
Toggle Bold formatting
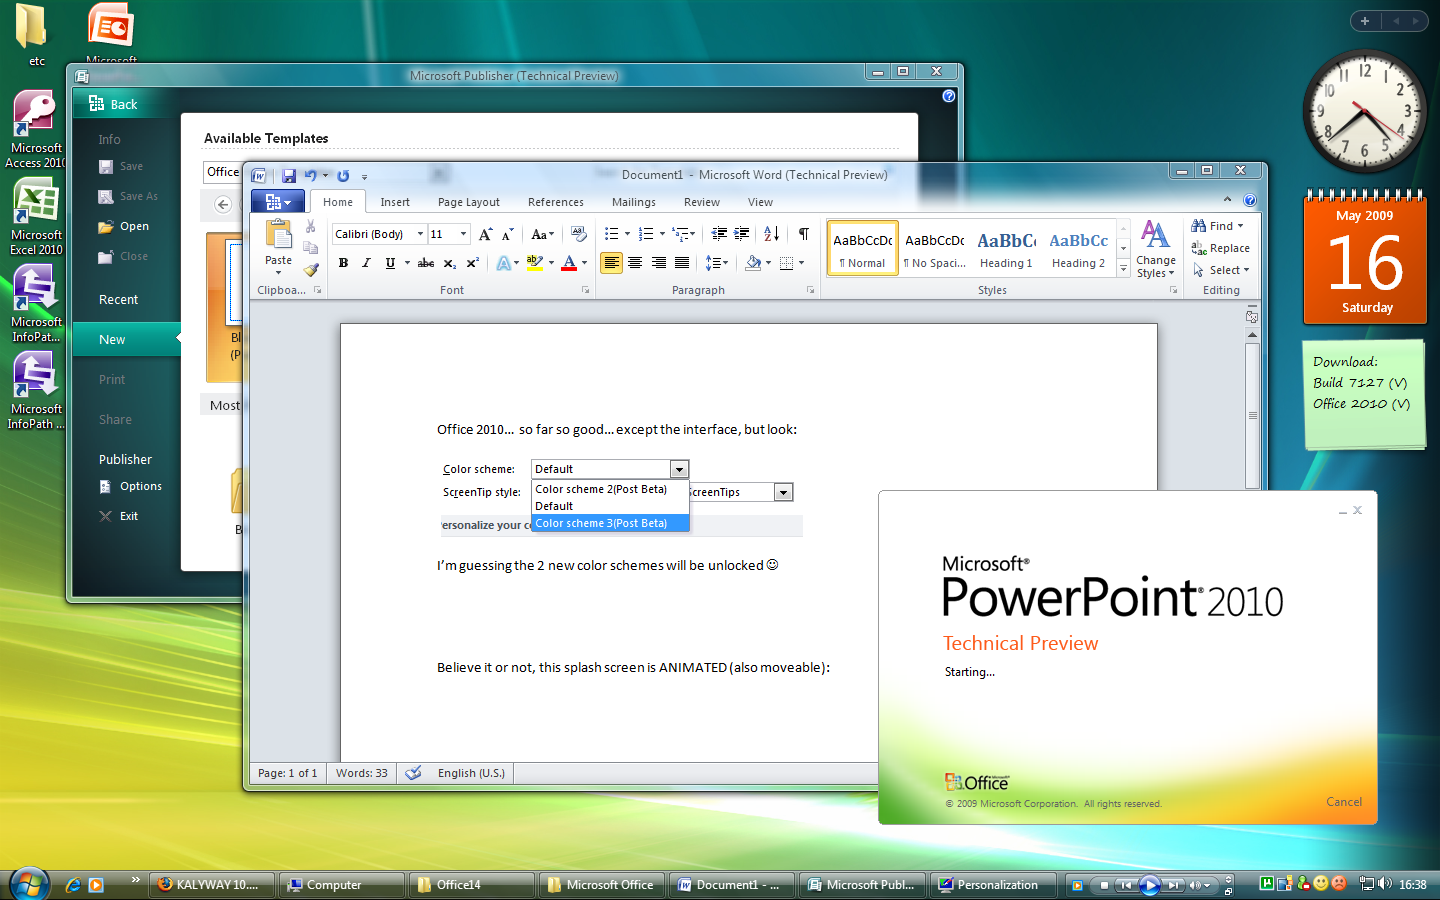click(x=343, y=263)
